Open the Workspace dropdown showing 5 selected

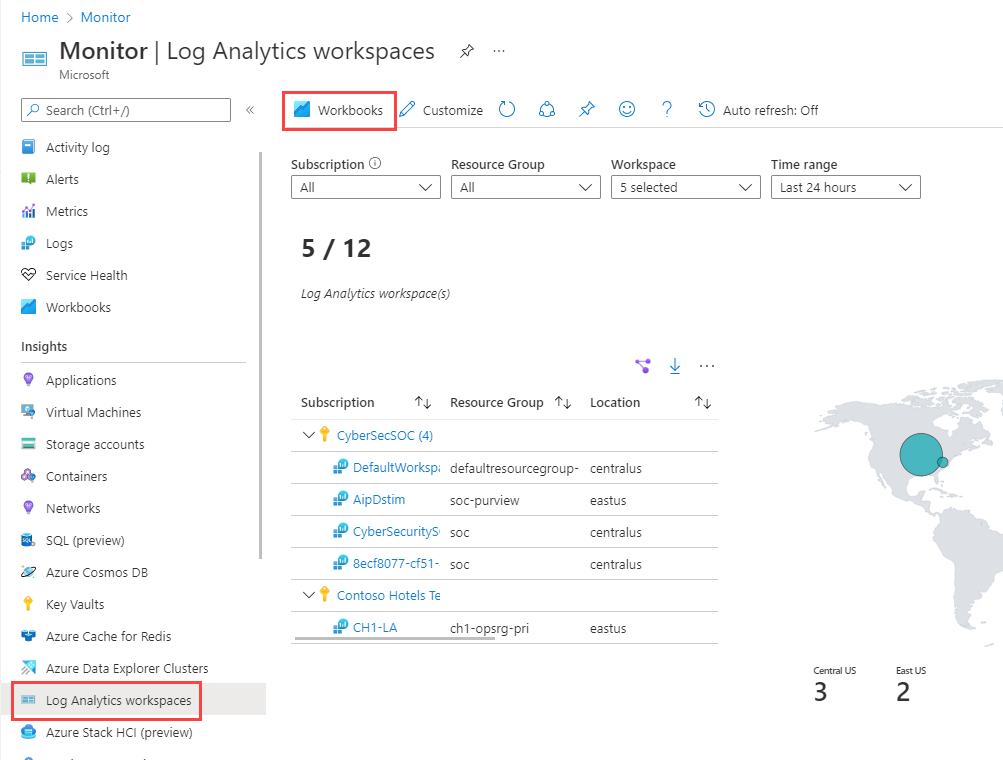(685, 187)
